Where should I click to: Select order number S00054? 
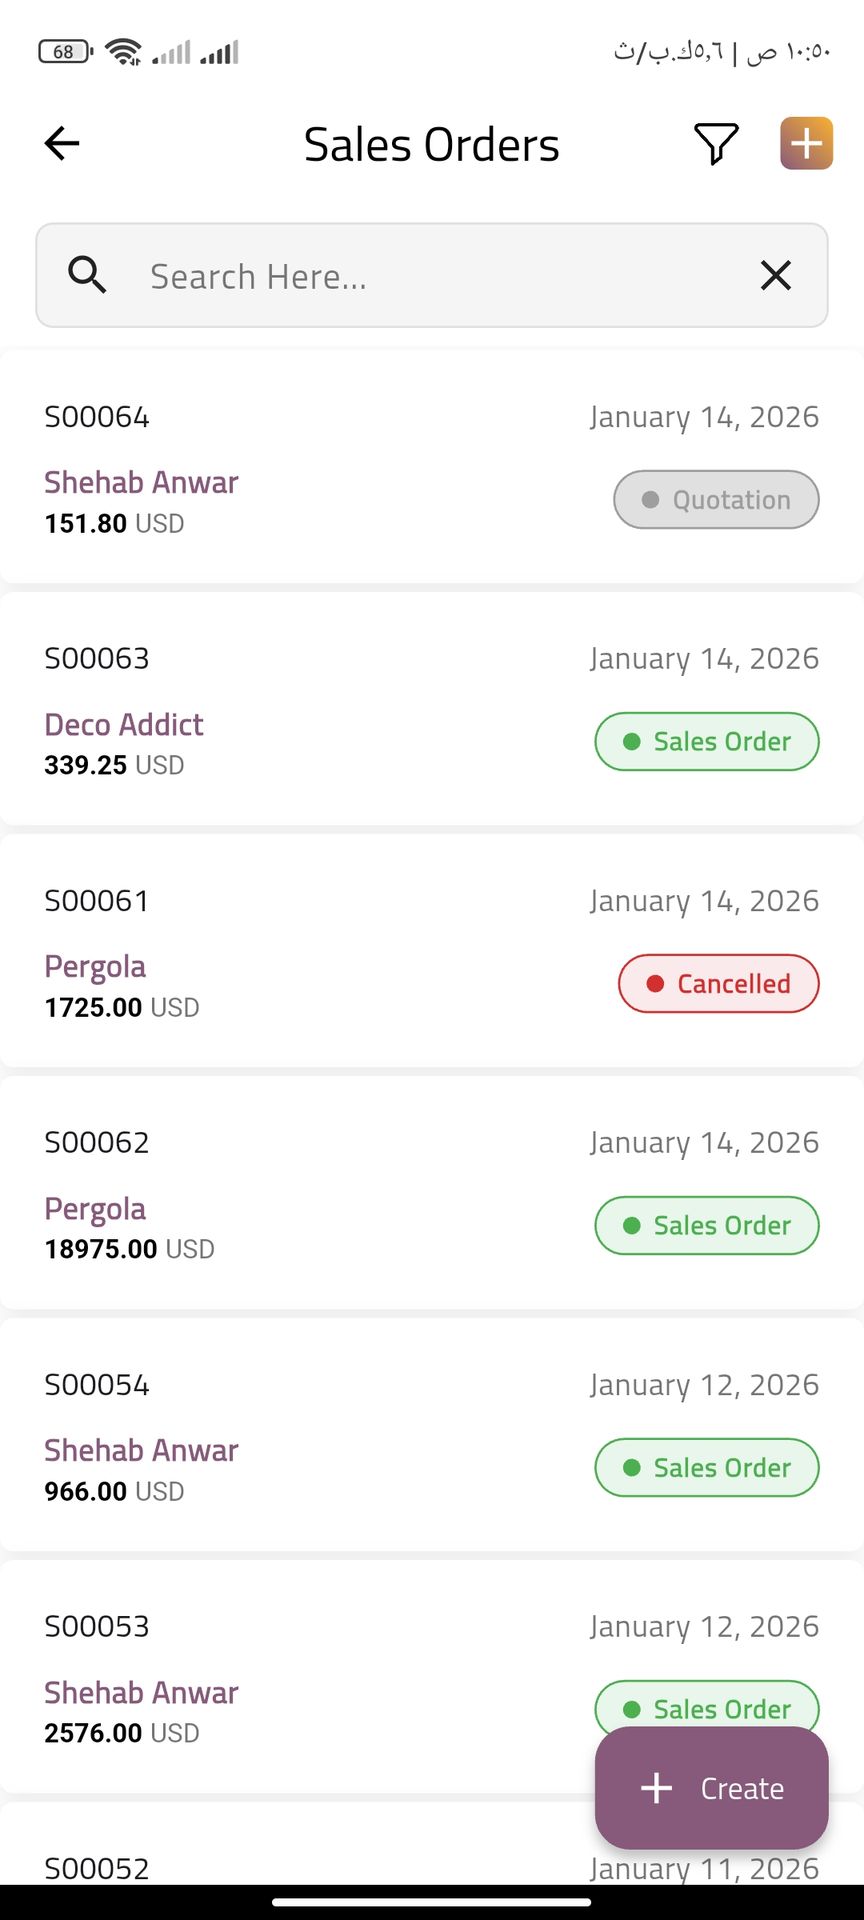97,1385
